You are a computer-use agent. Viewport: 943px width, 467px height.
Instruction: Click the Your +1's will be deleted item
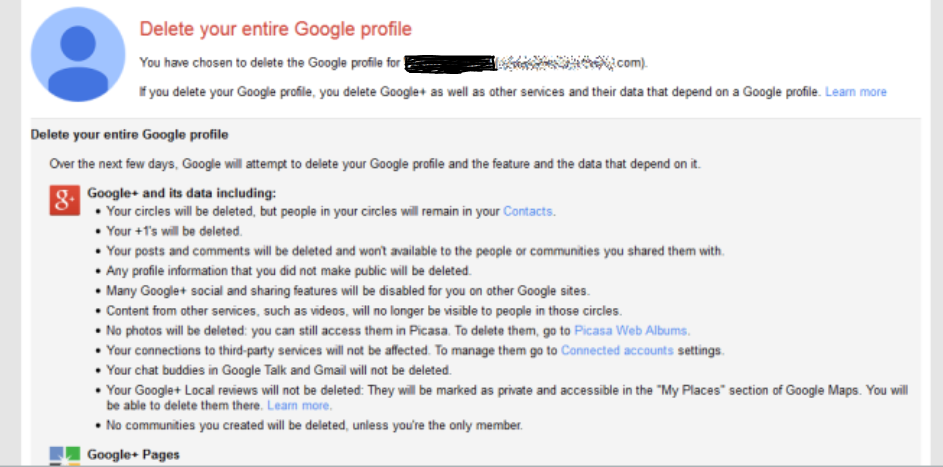point(174,231)
